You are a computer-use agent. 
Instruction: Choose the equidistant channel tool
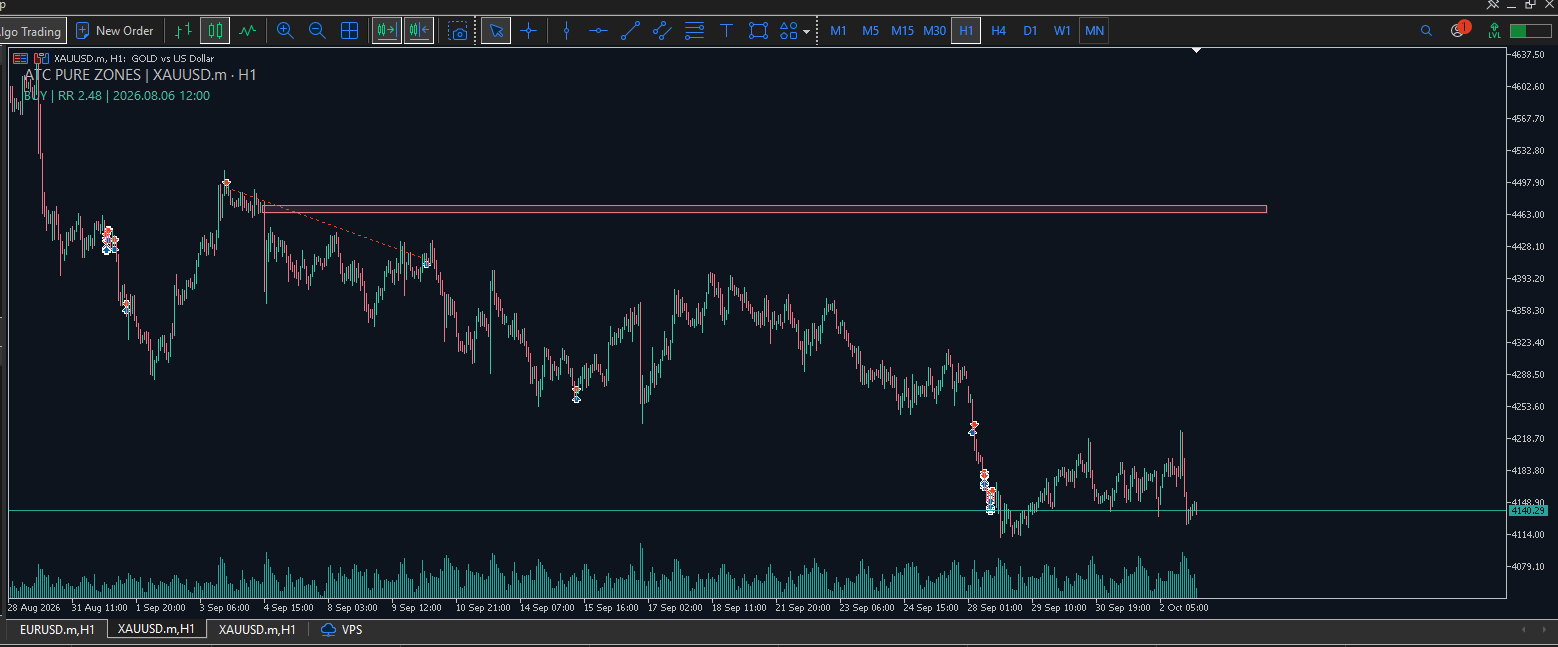point(662,31)
